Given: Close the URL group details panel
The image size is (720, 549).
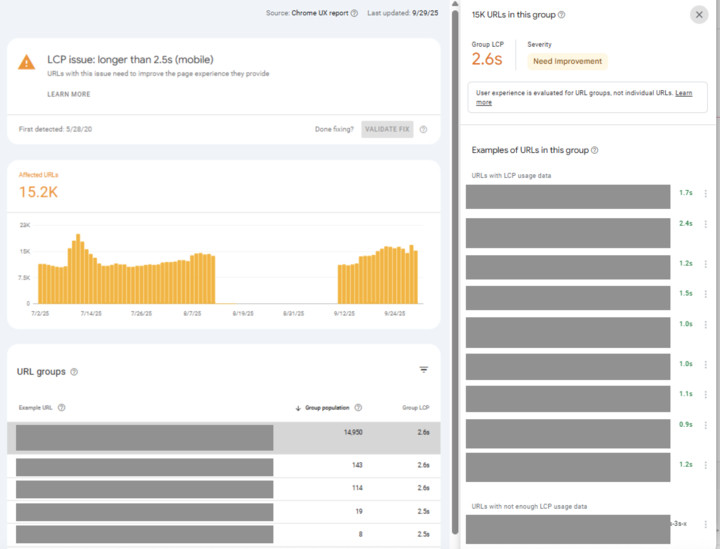Looking at the screenshot, I should point(699,14).
